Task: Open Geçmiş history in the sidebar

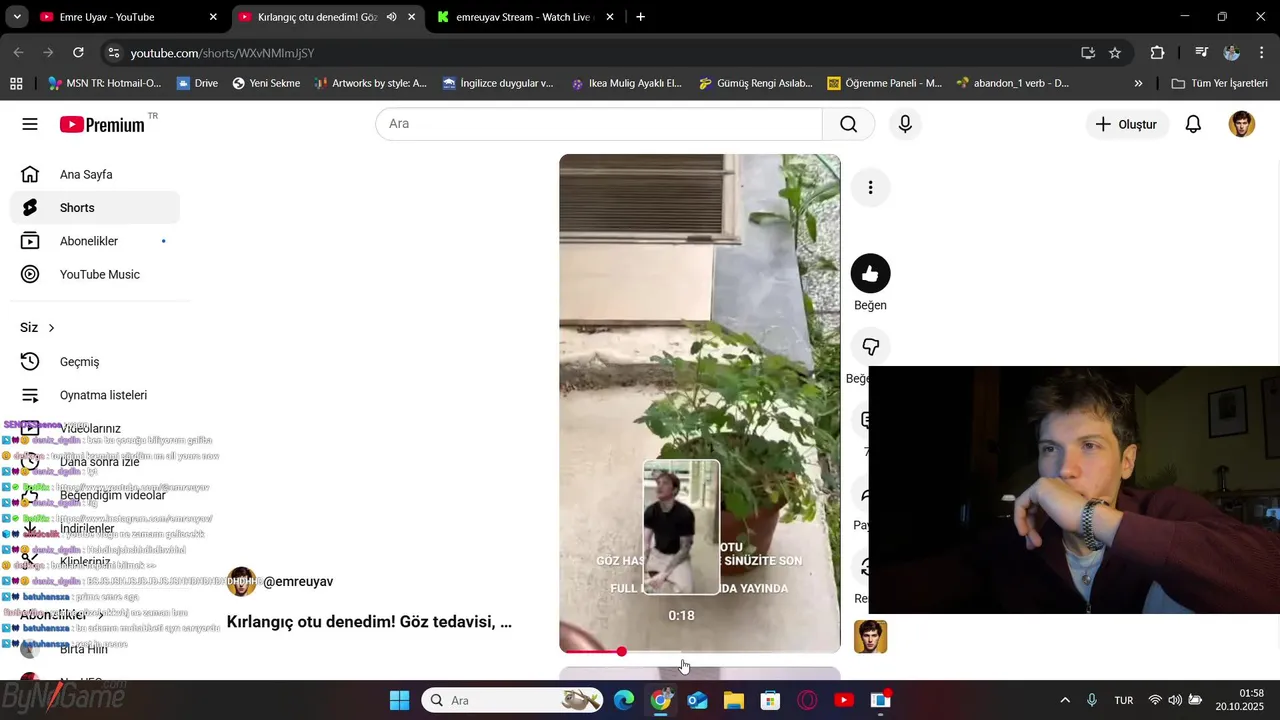Action: click(x=95, y=361)
